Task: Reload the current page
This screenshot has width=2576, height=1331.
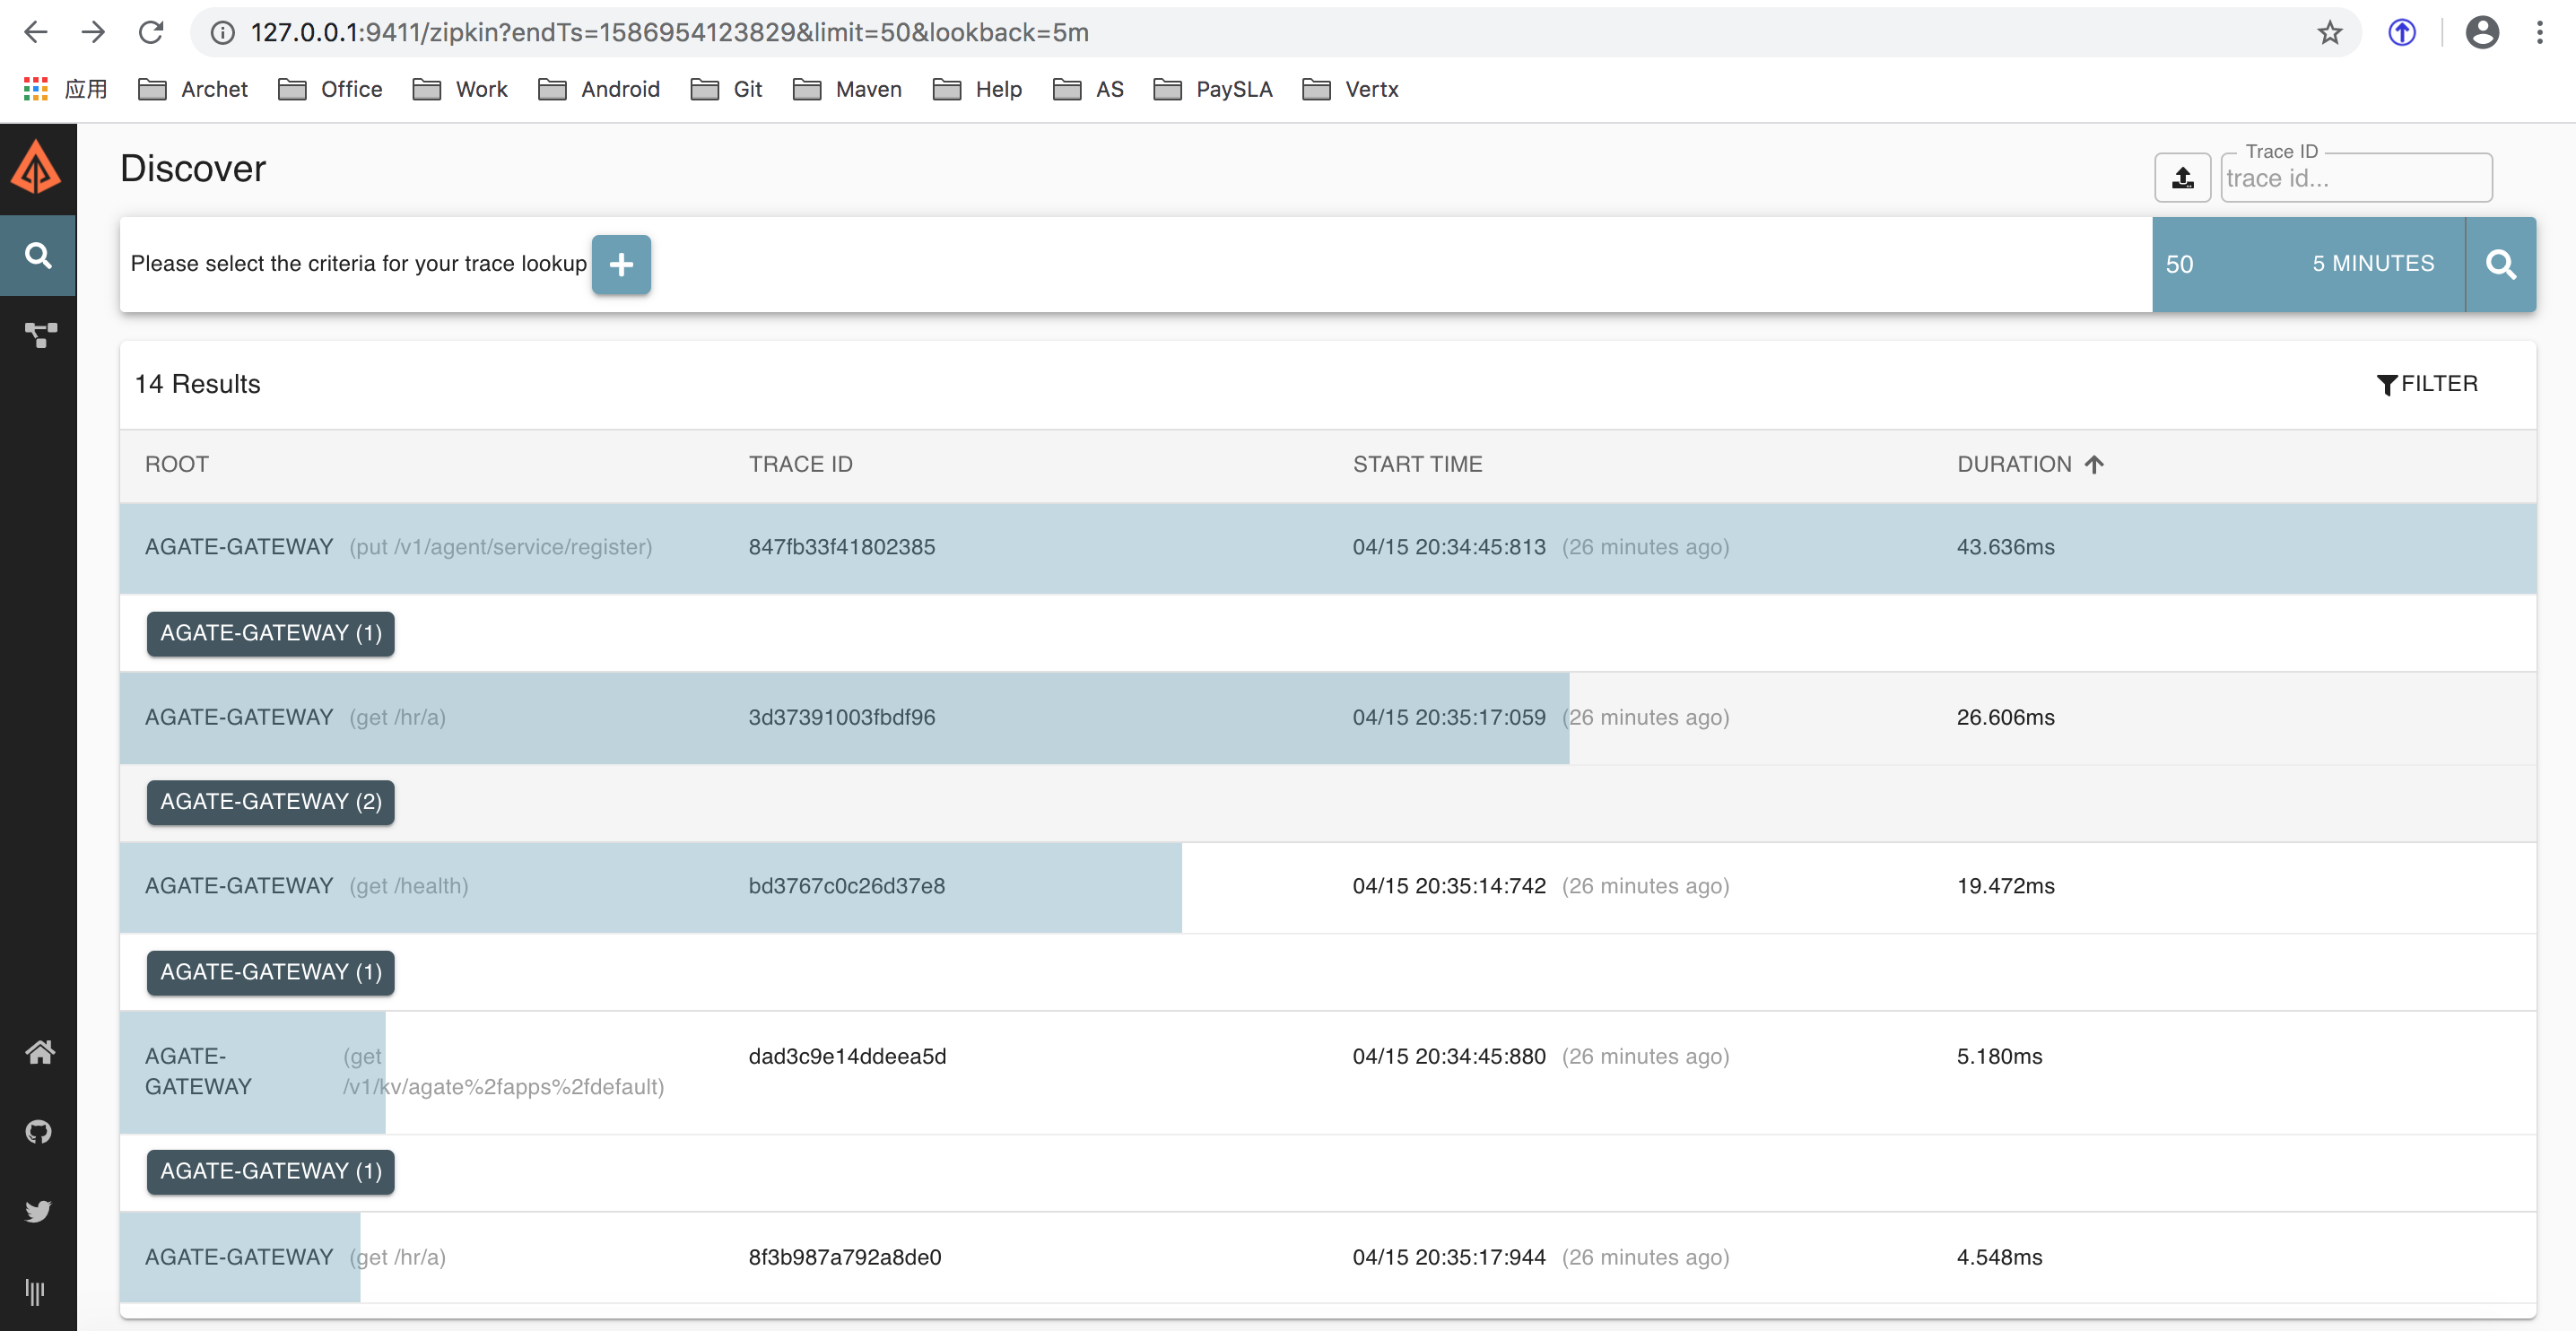Action: pyautogui.click(x=151, y=32)
